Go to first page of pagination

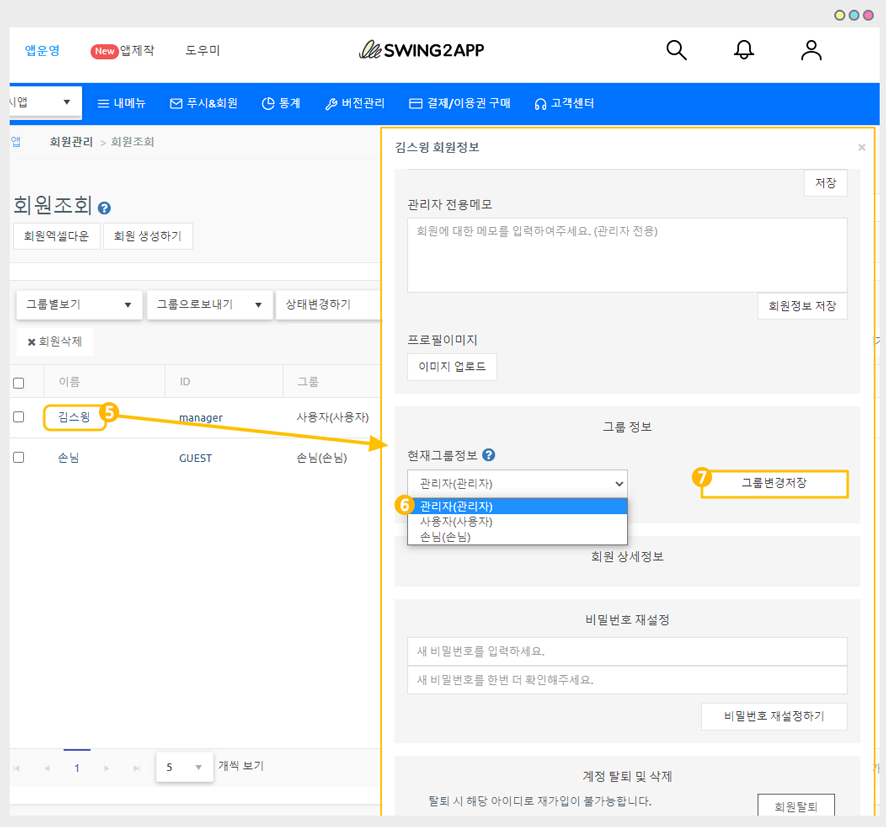coord(16,768)
